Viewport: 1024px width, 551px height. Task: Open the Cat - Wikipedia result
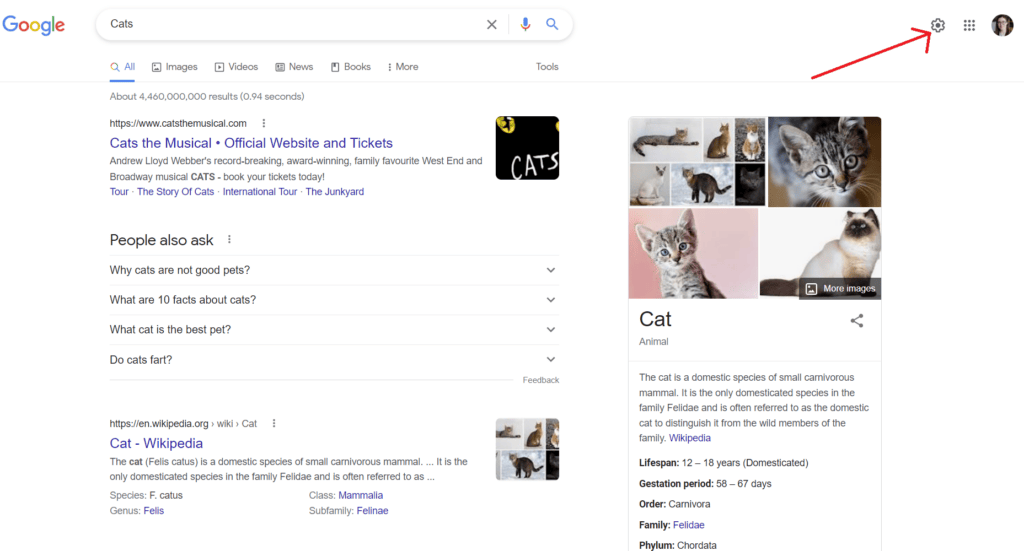tap(156, 443)
